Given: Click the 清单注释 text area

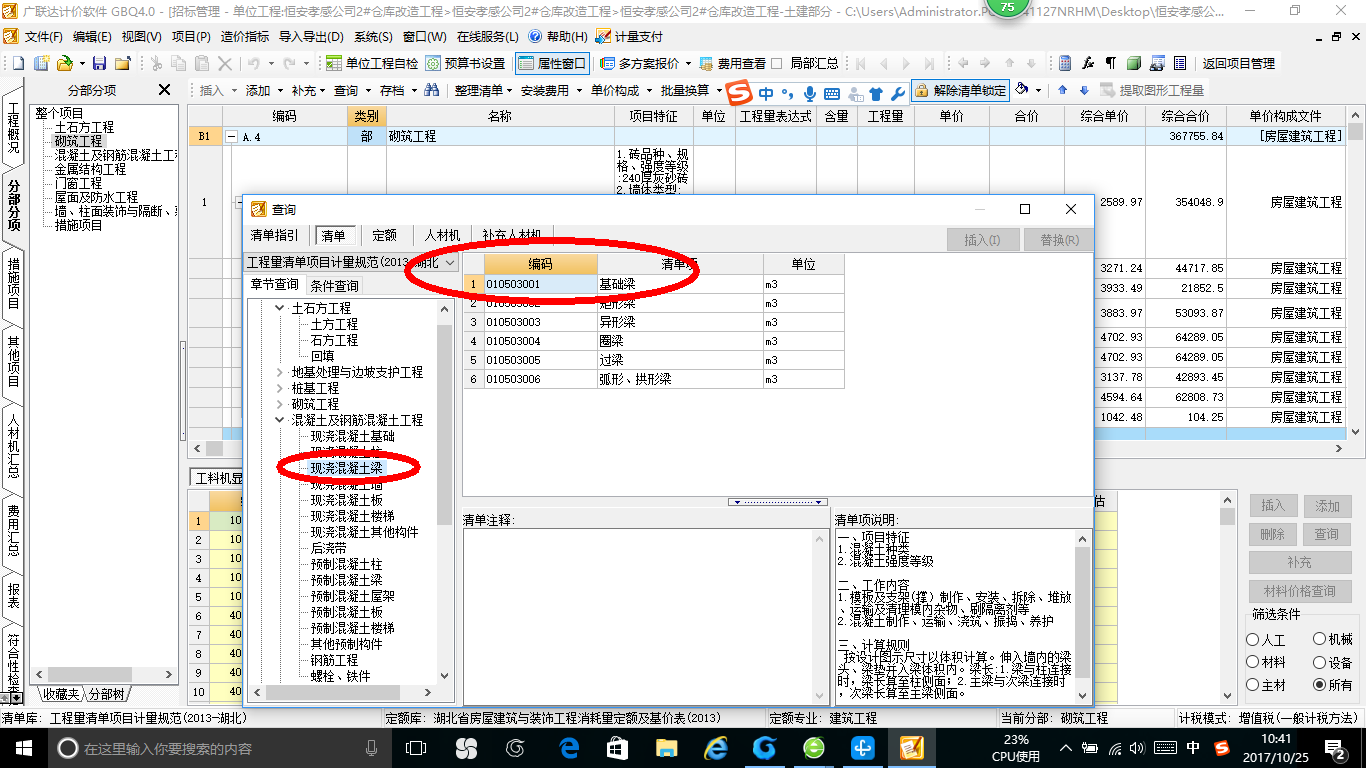Looking at the screenshot, I should coord(646,616).
